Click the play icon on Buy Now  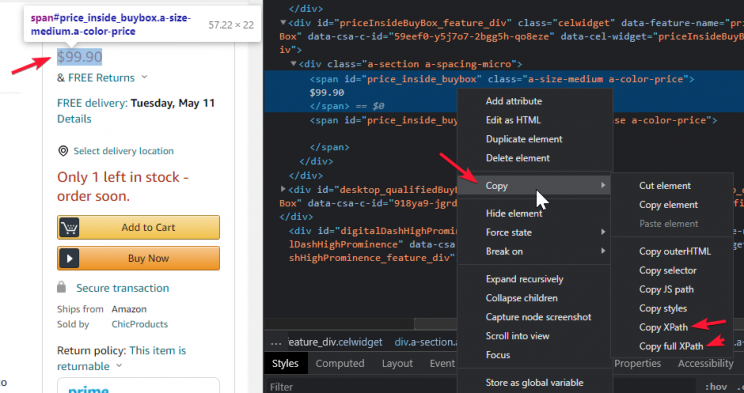click(69, 259)
